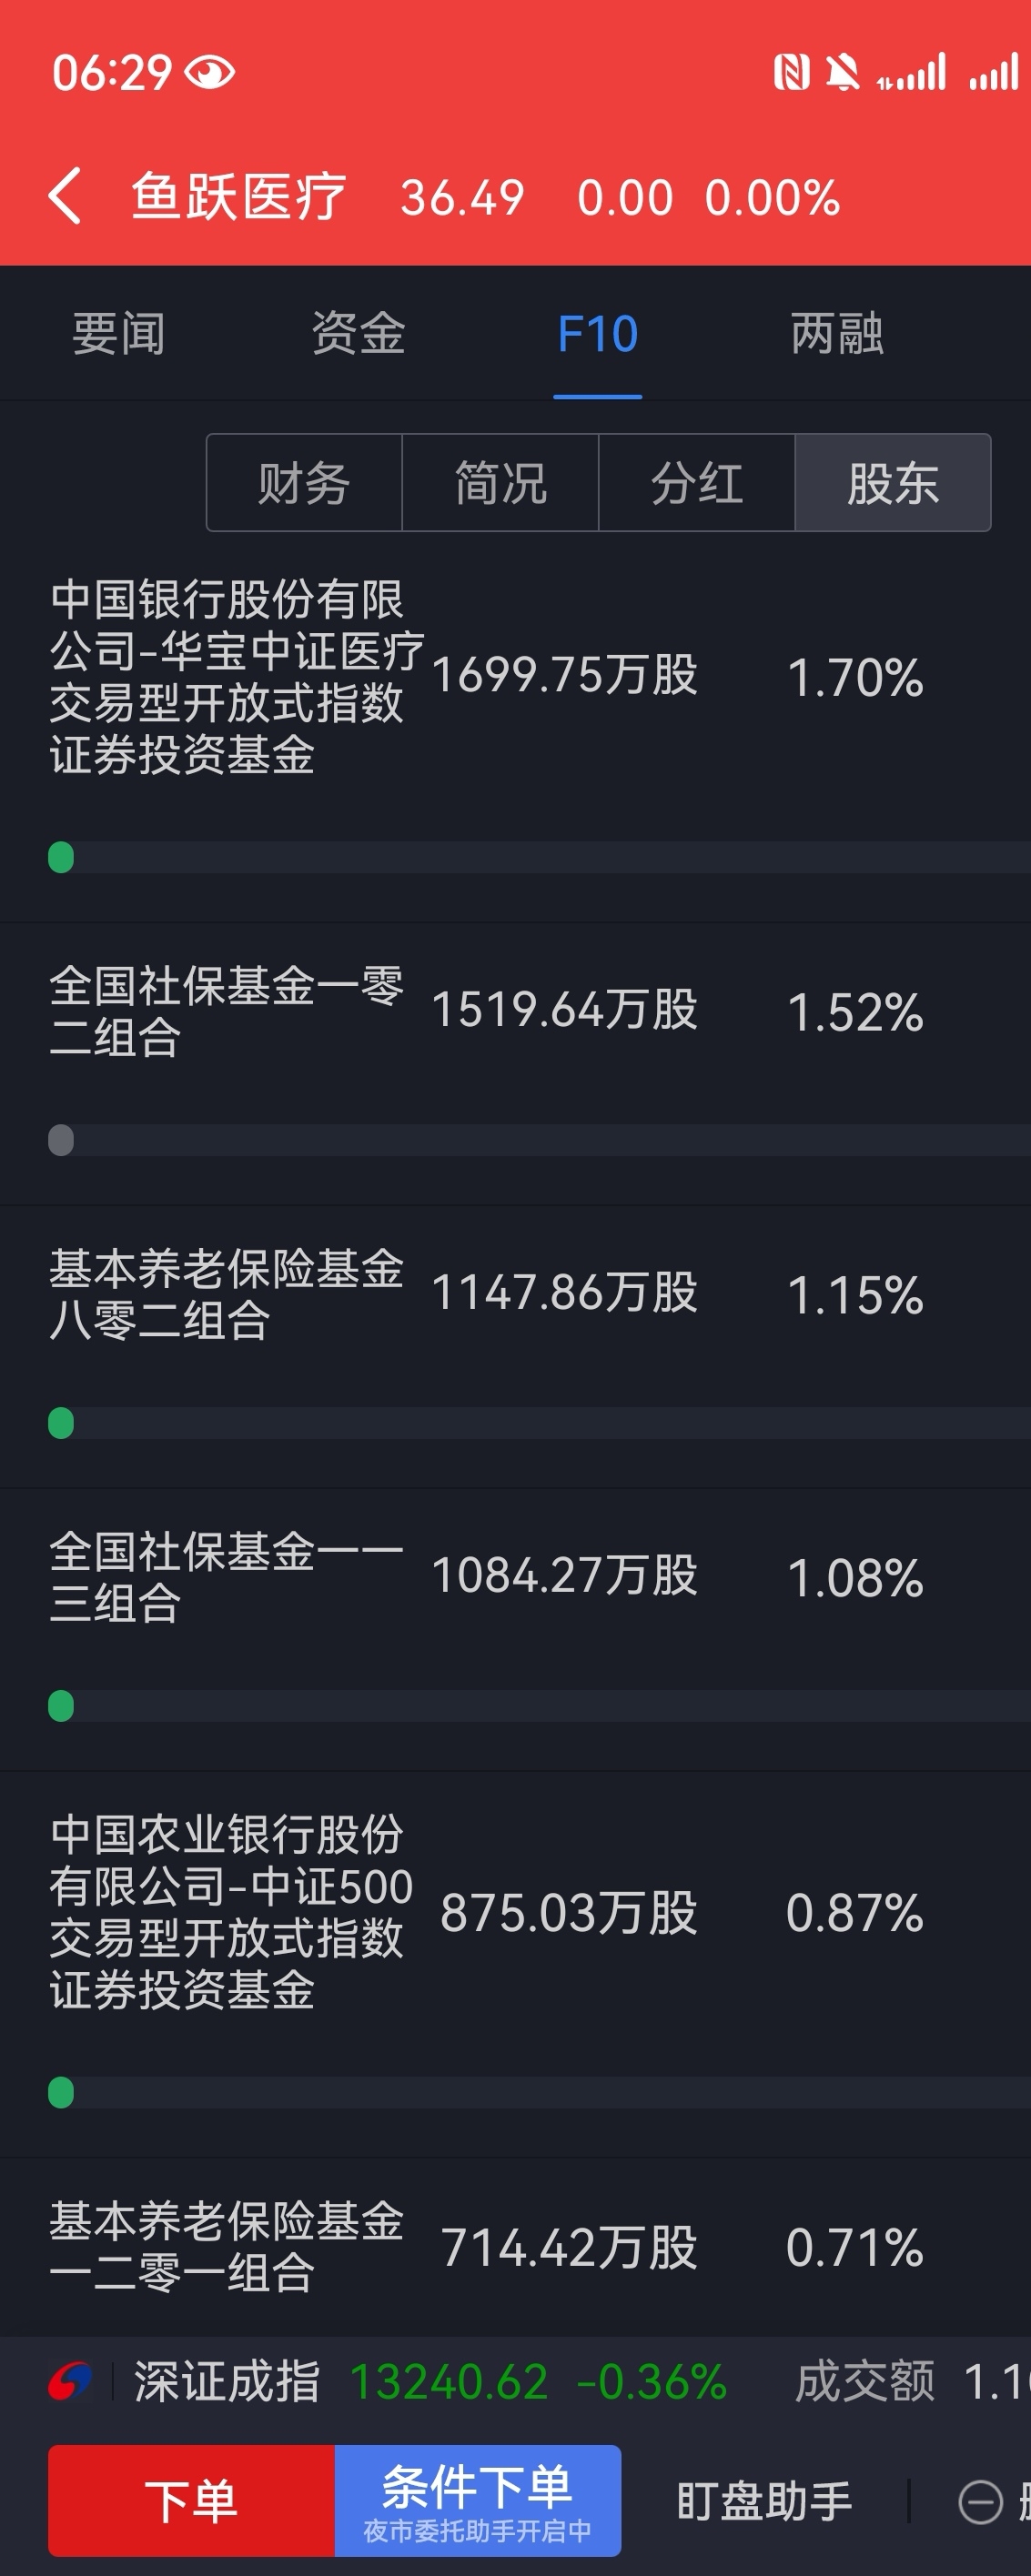Select the 股东 segment
The image size is (1031, 2576).
point(892,483)
